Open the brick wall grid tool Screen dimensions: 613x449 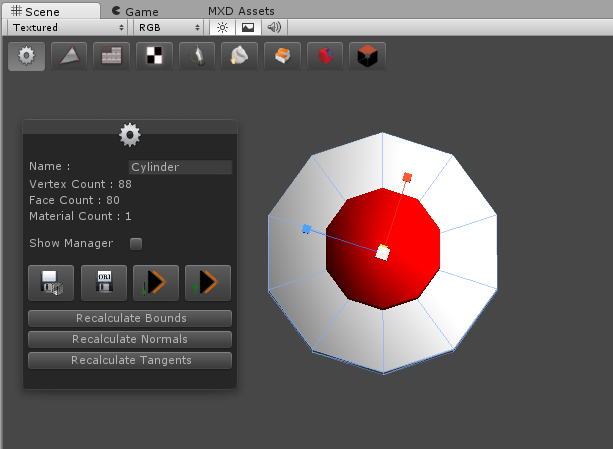[111, 56]
